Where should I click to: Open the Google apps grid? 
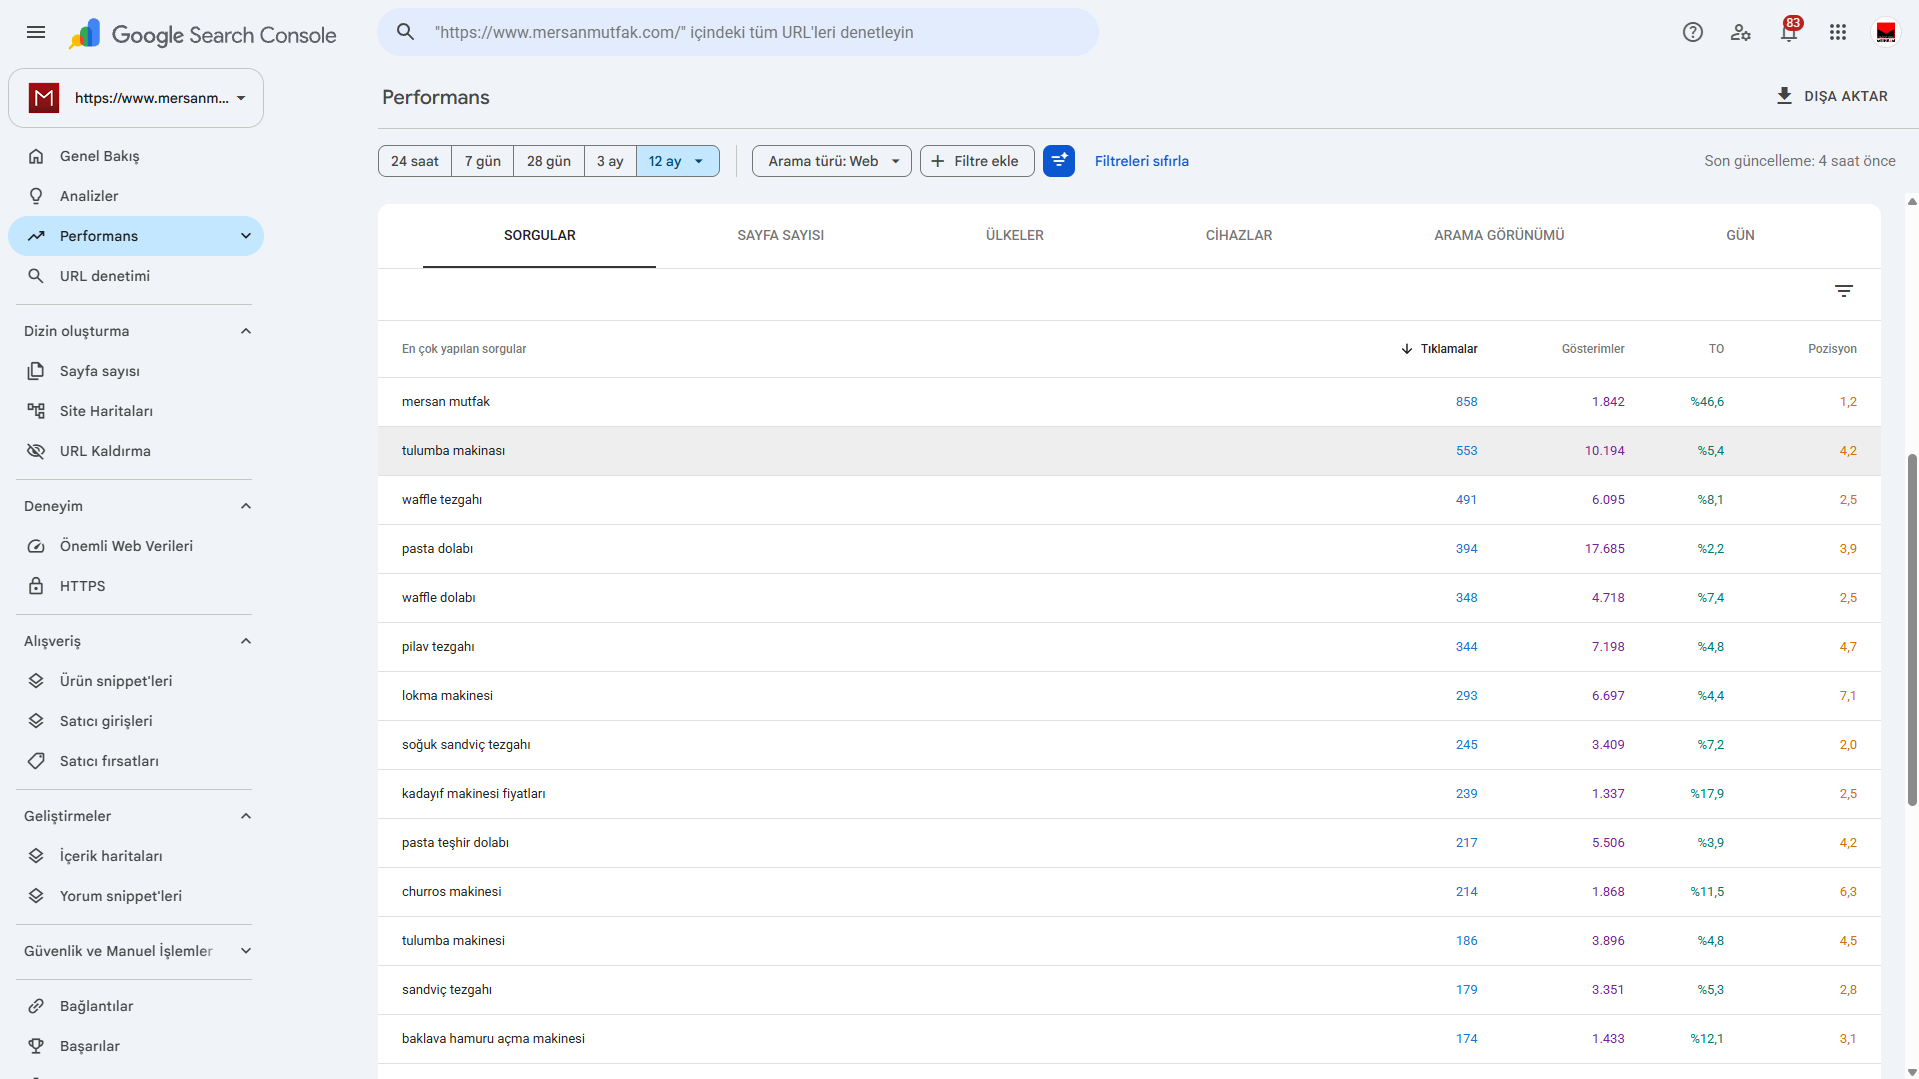point(1838,32)
